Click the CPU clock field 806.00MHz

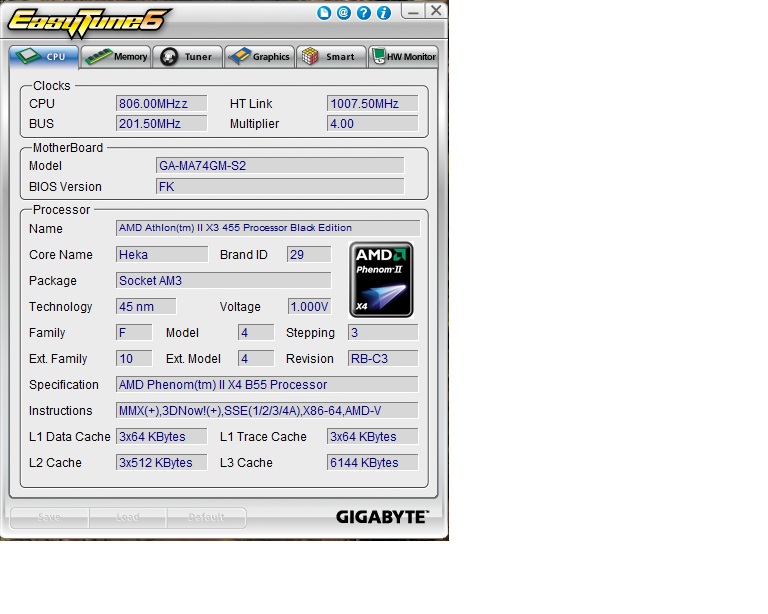pyautogui.click(x=162, y=104)
